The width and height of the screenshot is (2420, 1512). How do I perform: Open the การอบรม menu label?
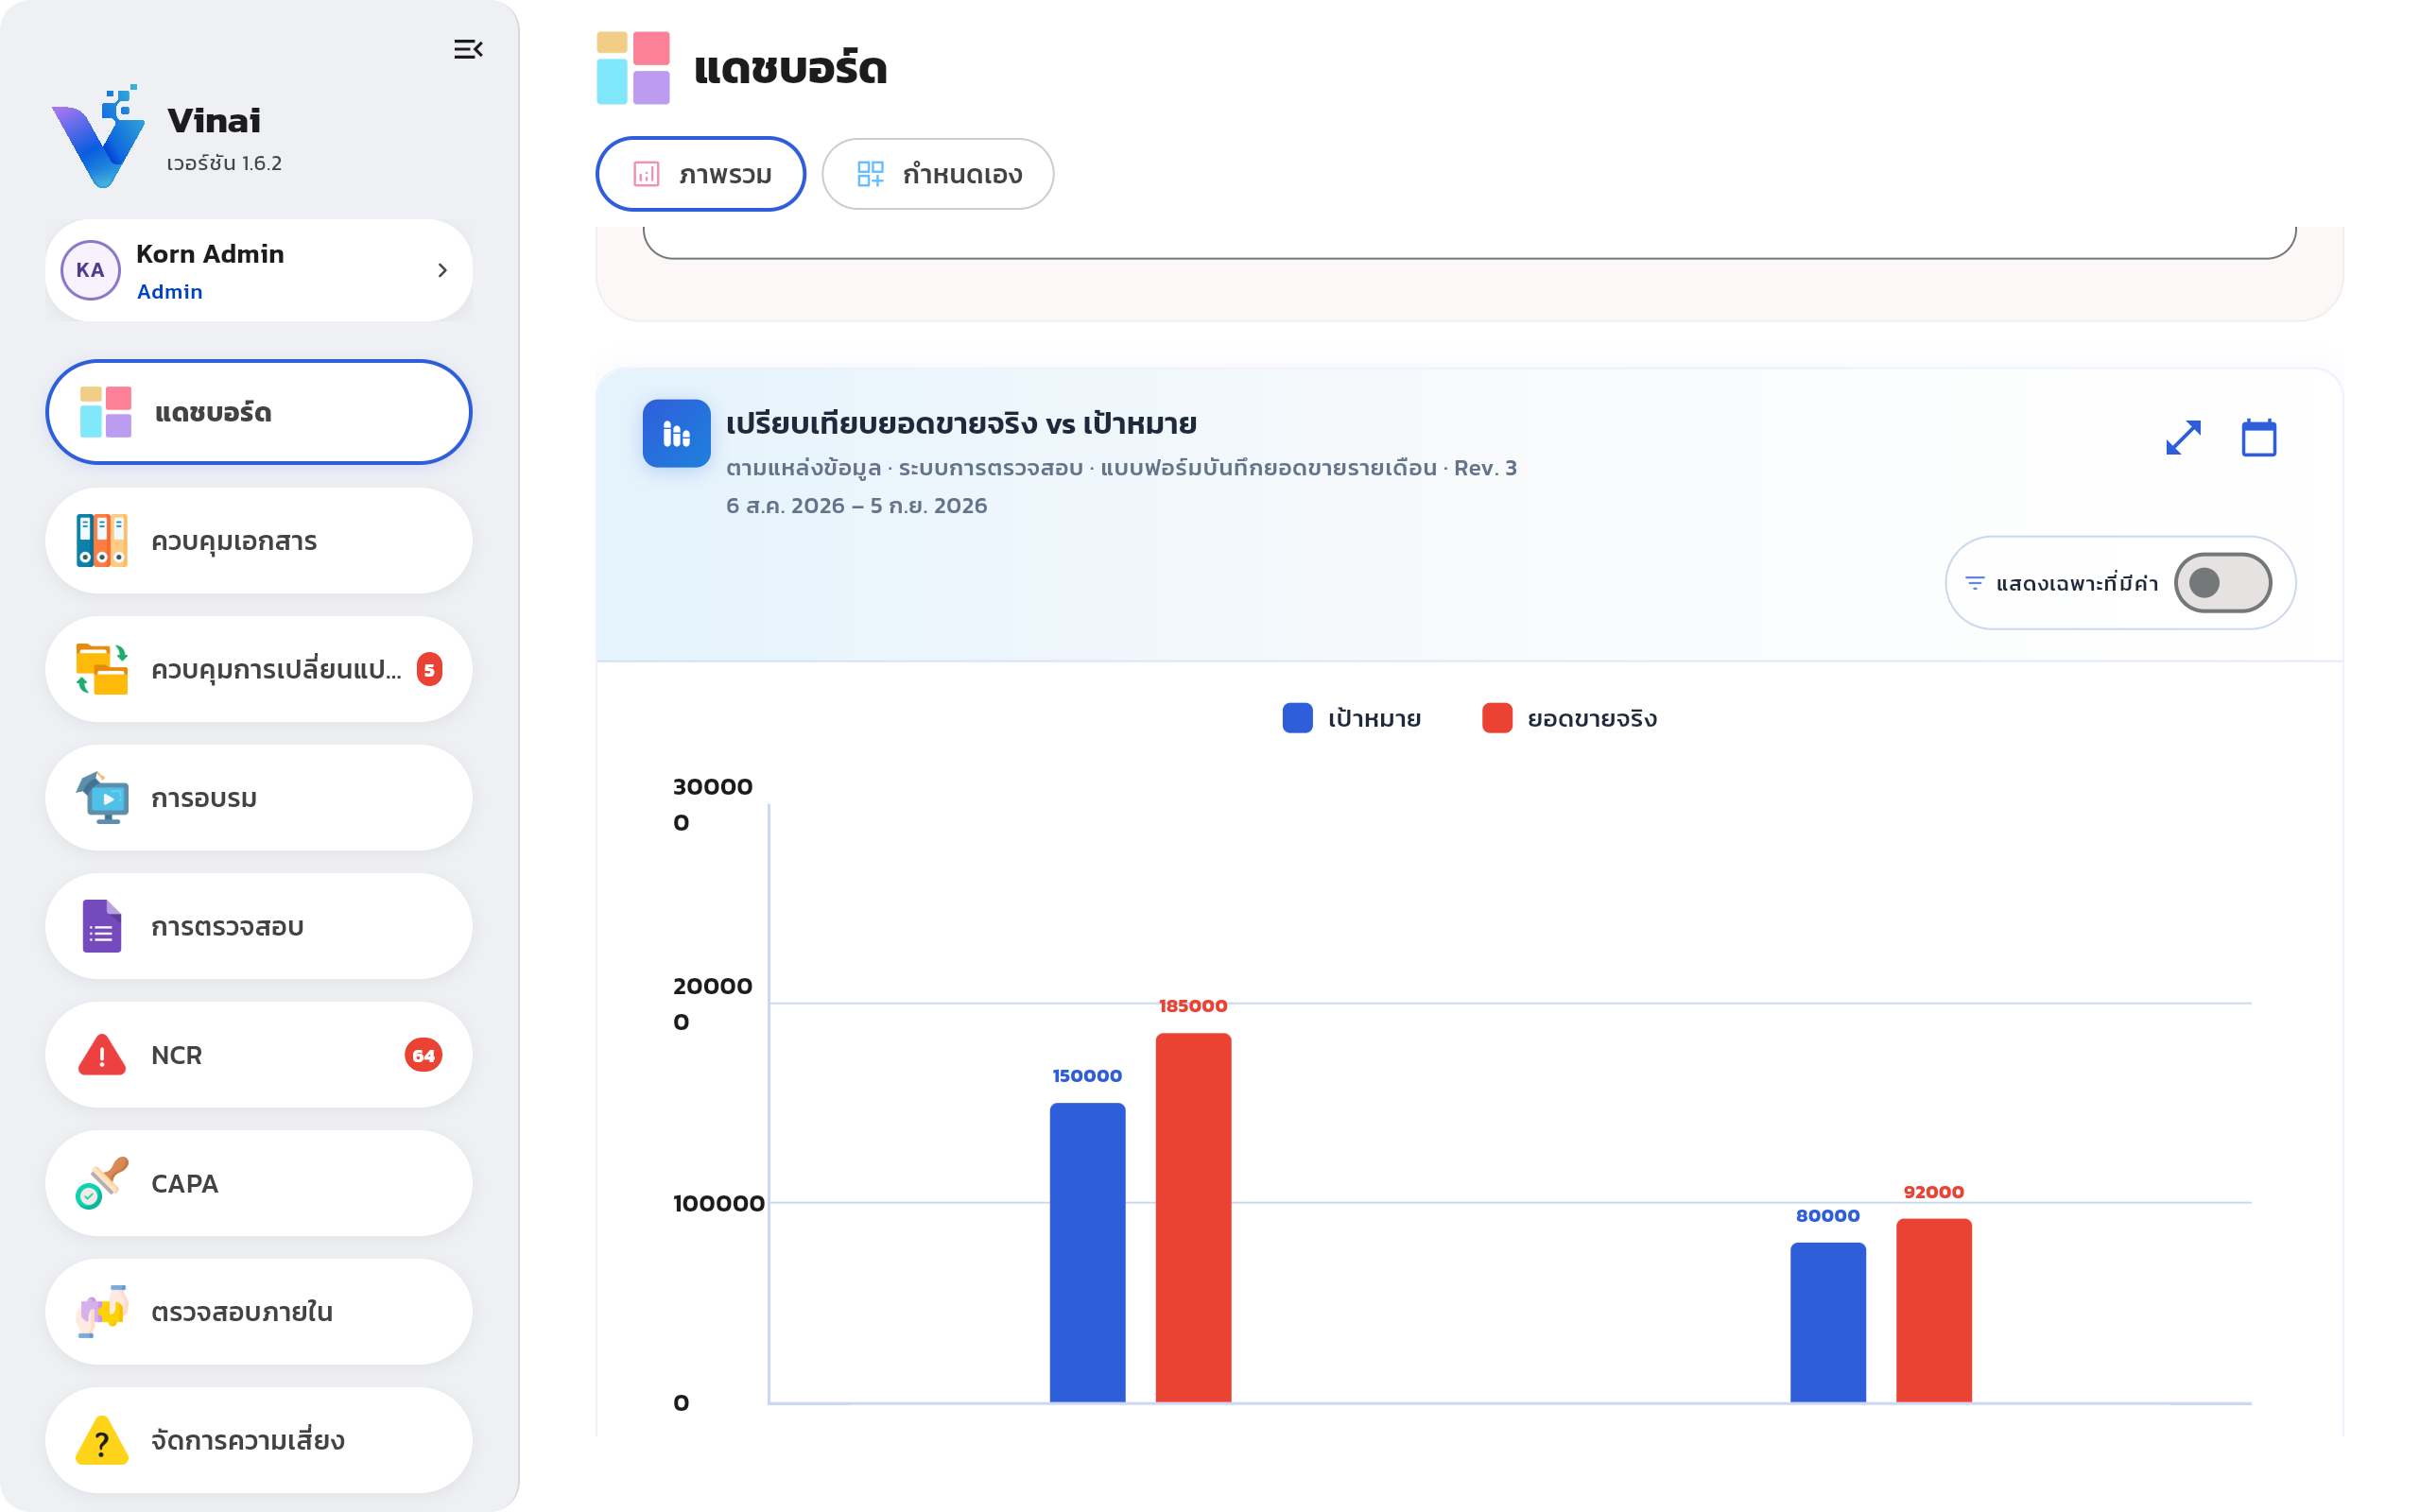(204, 798)
